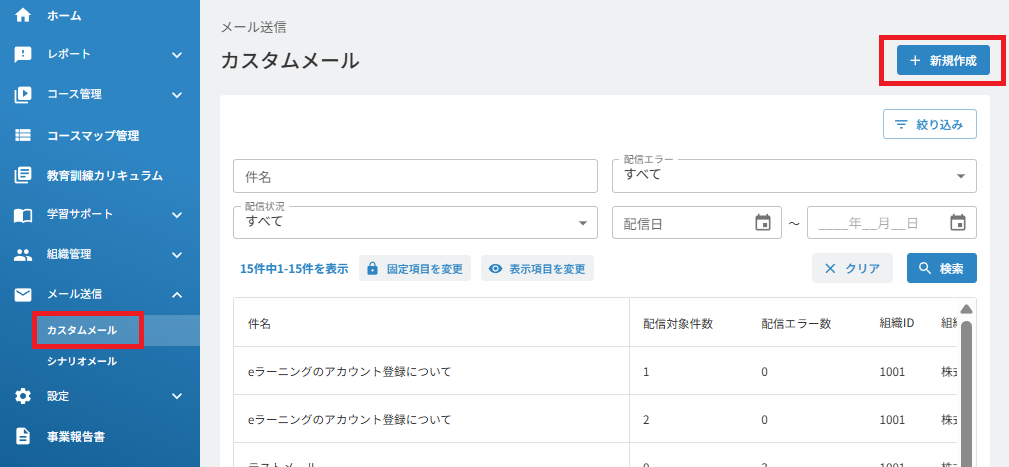This screenshot has height=467, width=1009.
Task: Open calendar picker for 配信日 start date
Action: click(763, 223)
